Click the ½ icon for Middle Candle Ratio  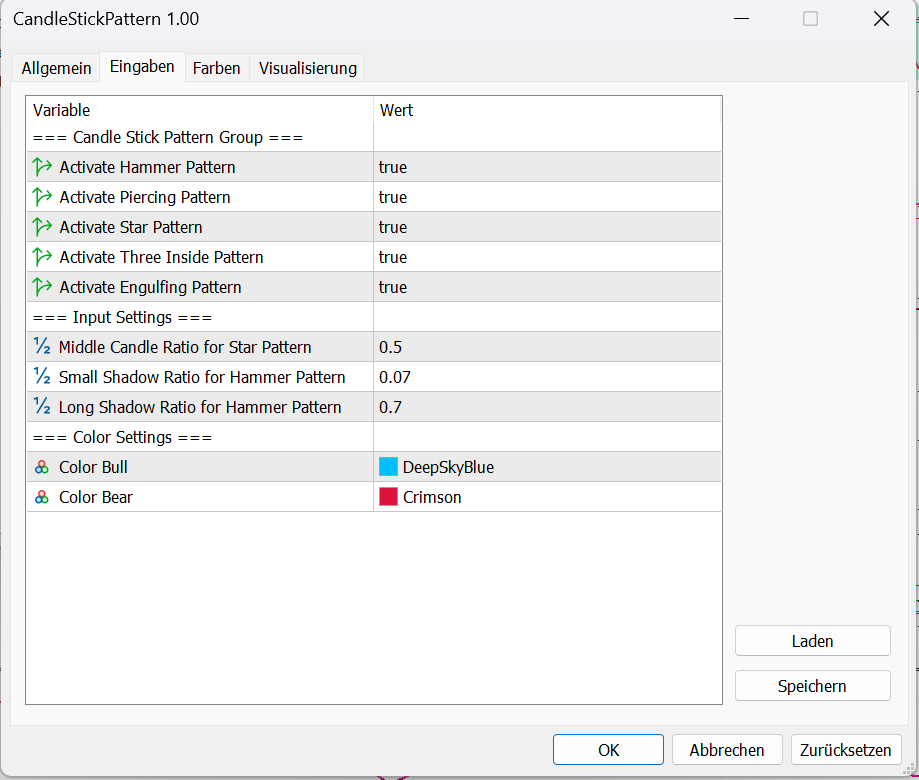tap(40, 346)
